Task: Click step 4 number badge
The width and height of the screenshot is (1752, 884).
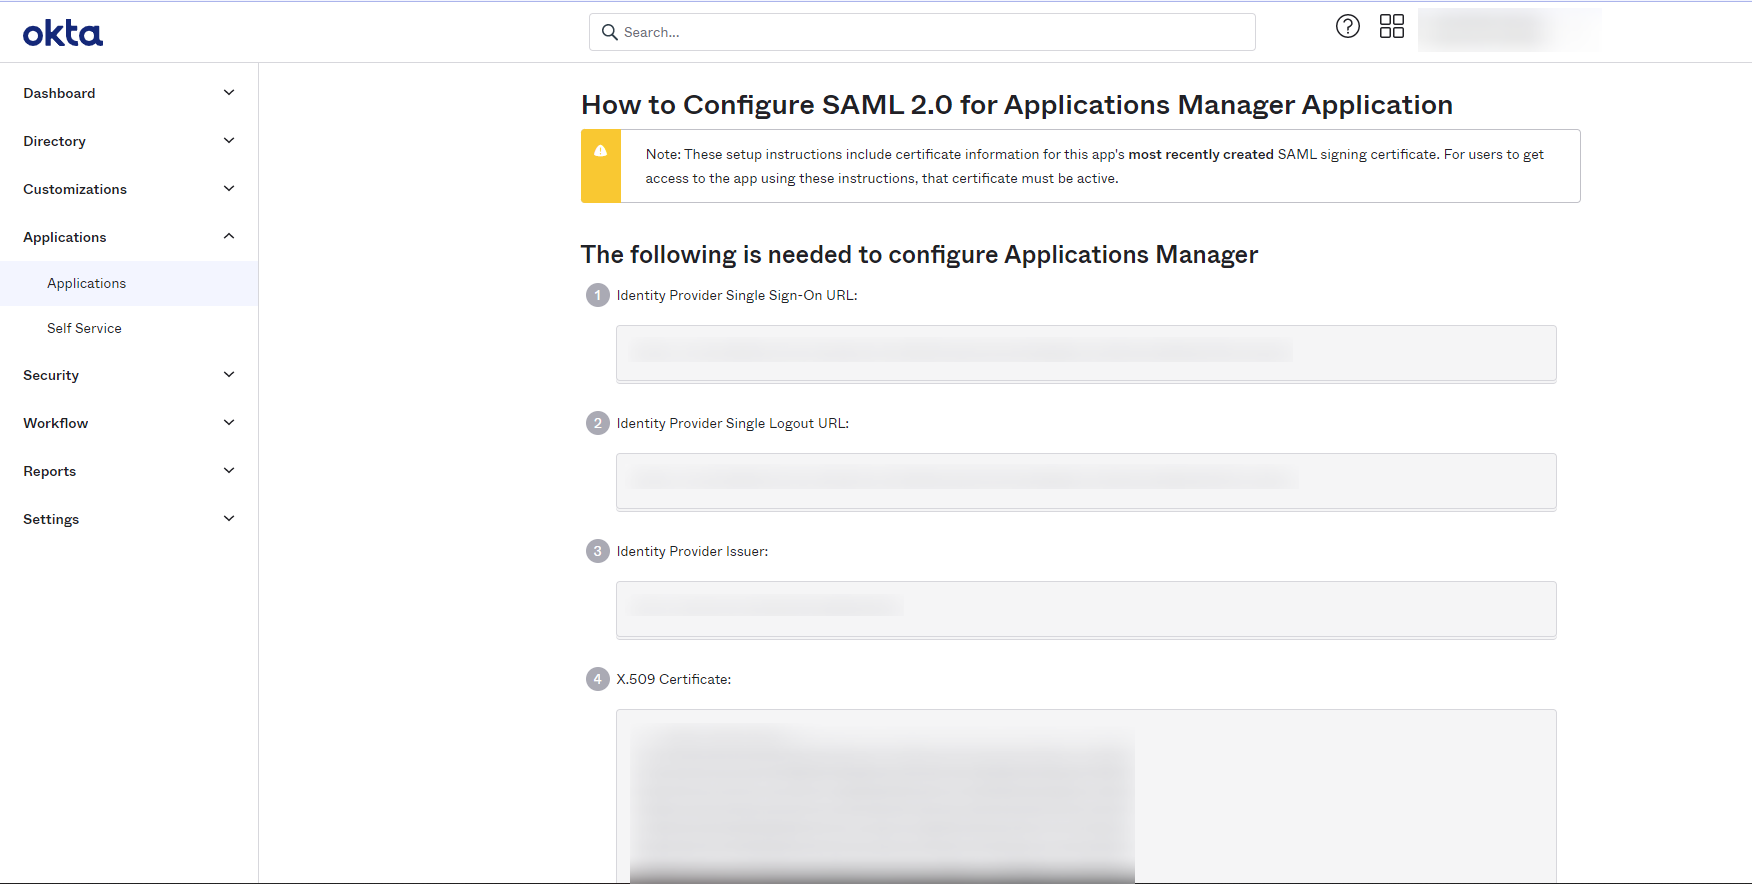Action: (598, 679)
